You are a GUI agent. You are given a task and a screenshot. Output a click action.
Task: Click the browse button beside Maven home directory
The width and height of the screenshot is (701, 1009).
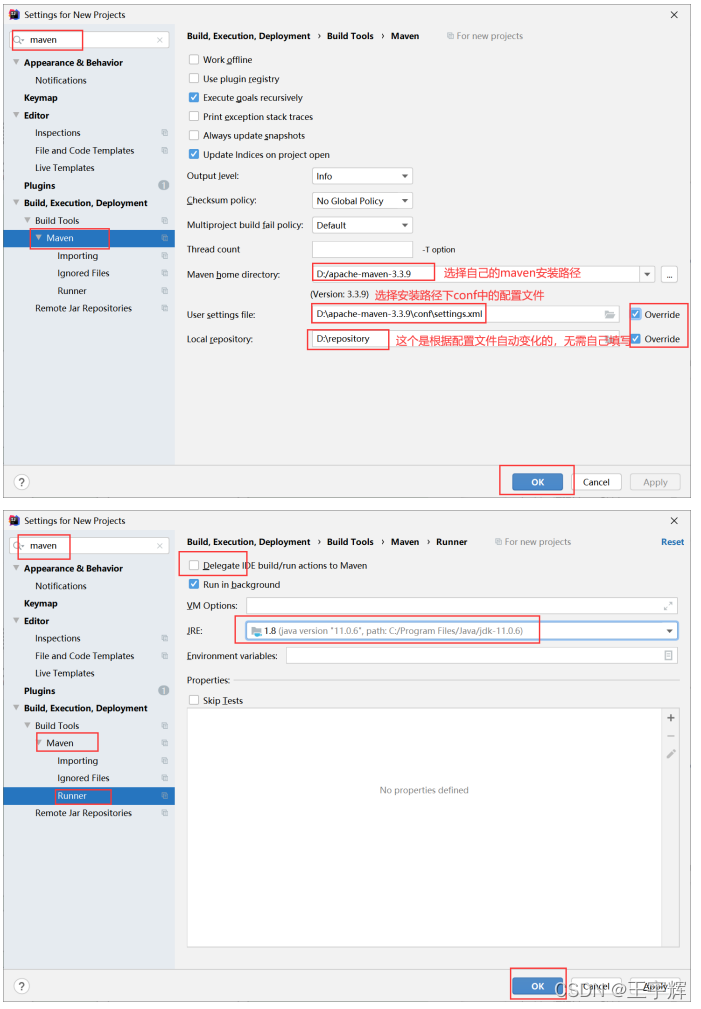669,274
